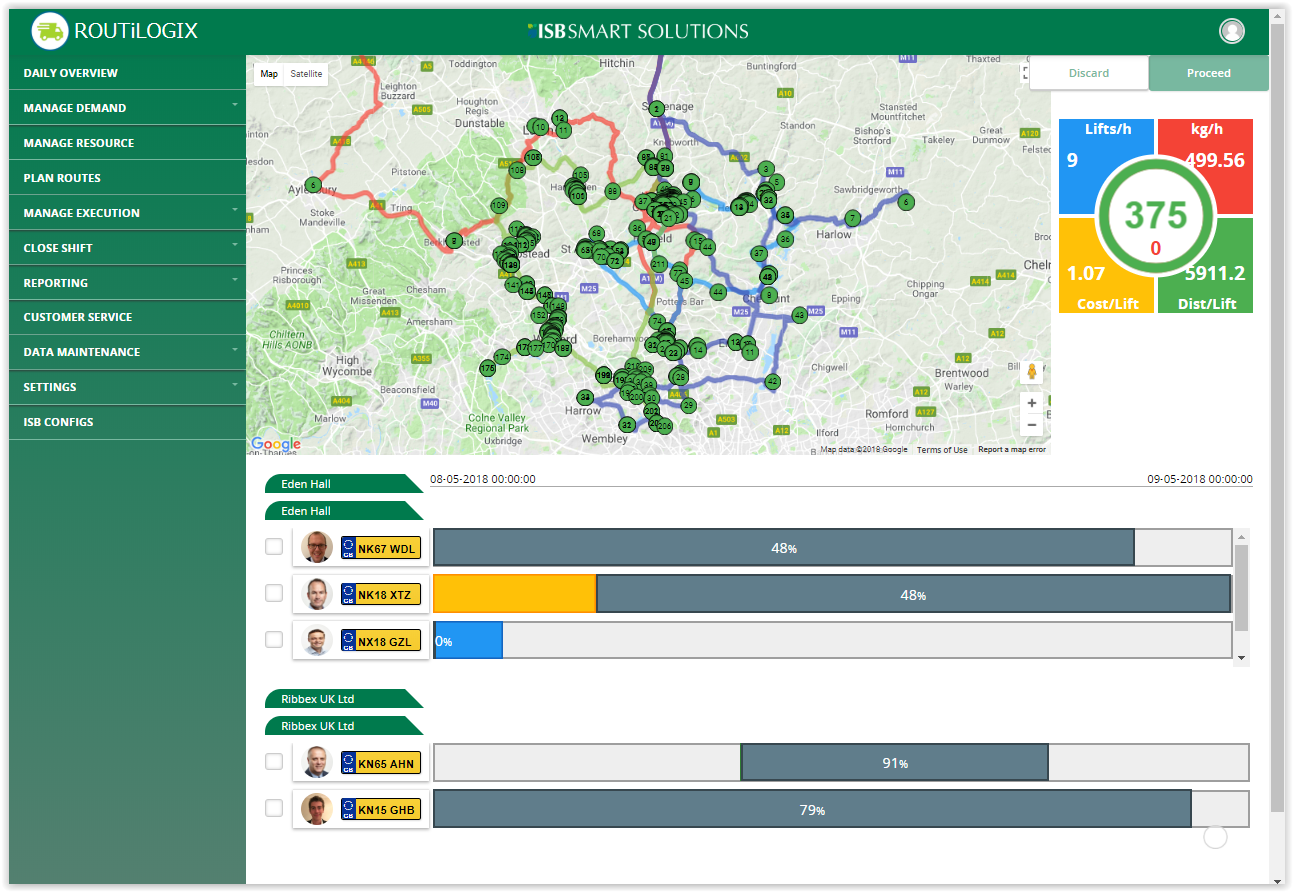
Task: Open the user profile icon top right
Action: click(1232, 30)
